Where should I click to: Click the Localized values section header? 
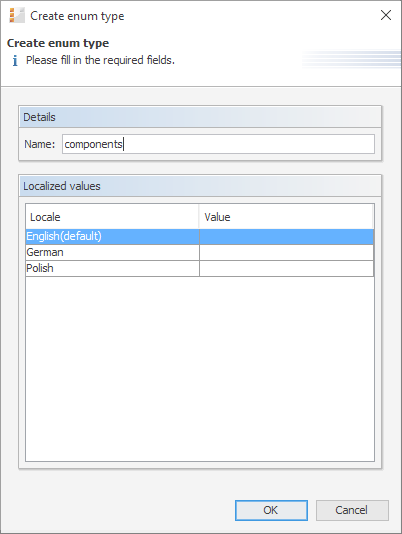click(200, 186)
